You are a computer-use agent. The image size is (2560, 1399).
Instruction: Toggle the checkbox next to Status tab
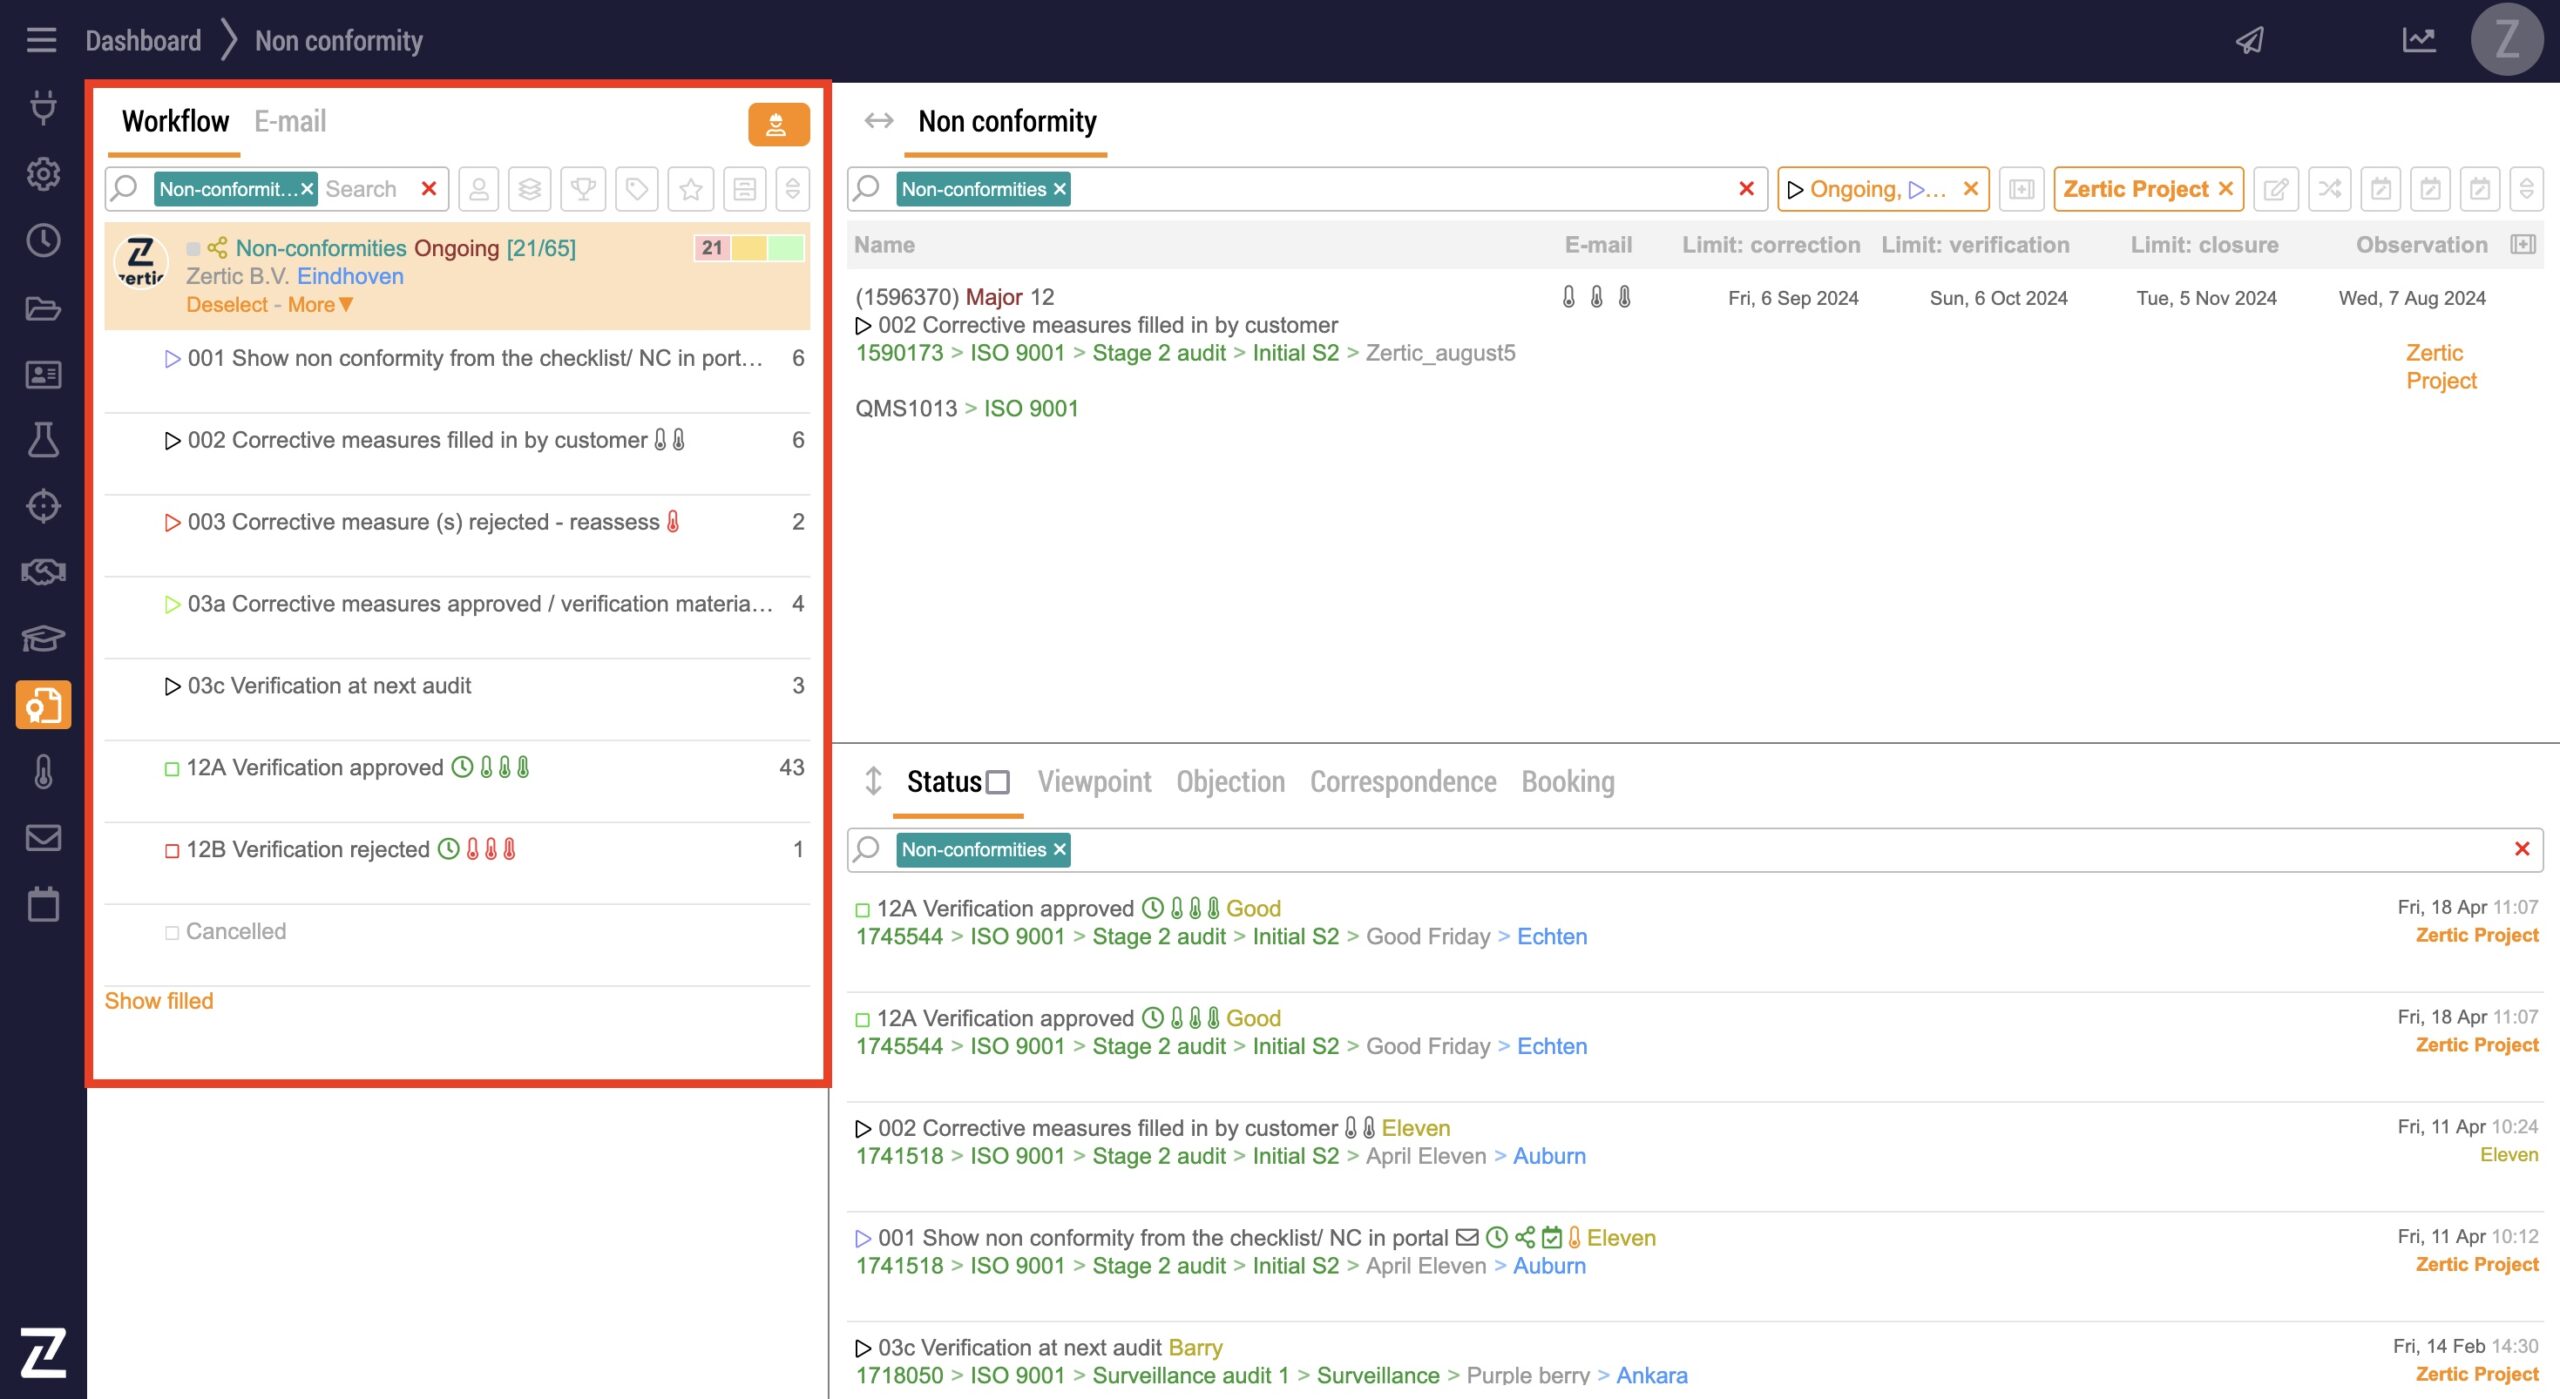pyautogui.click(x=998, y=782)
